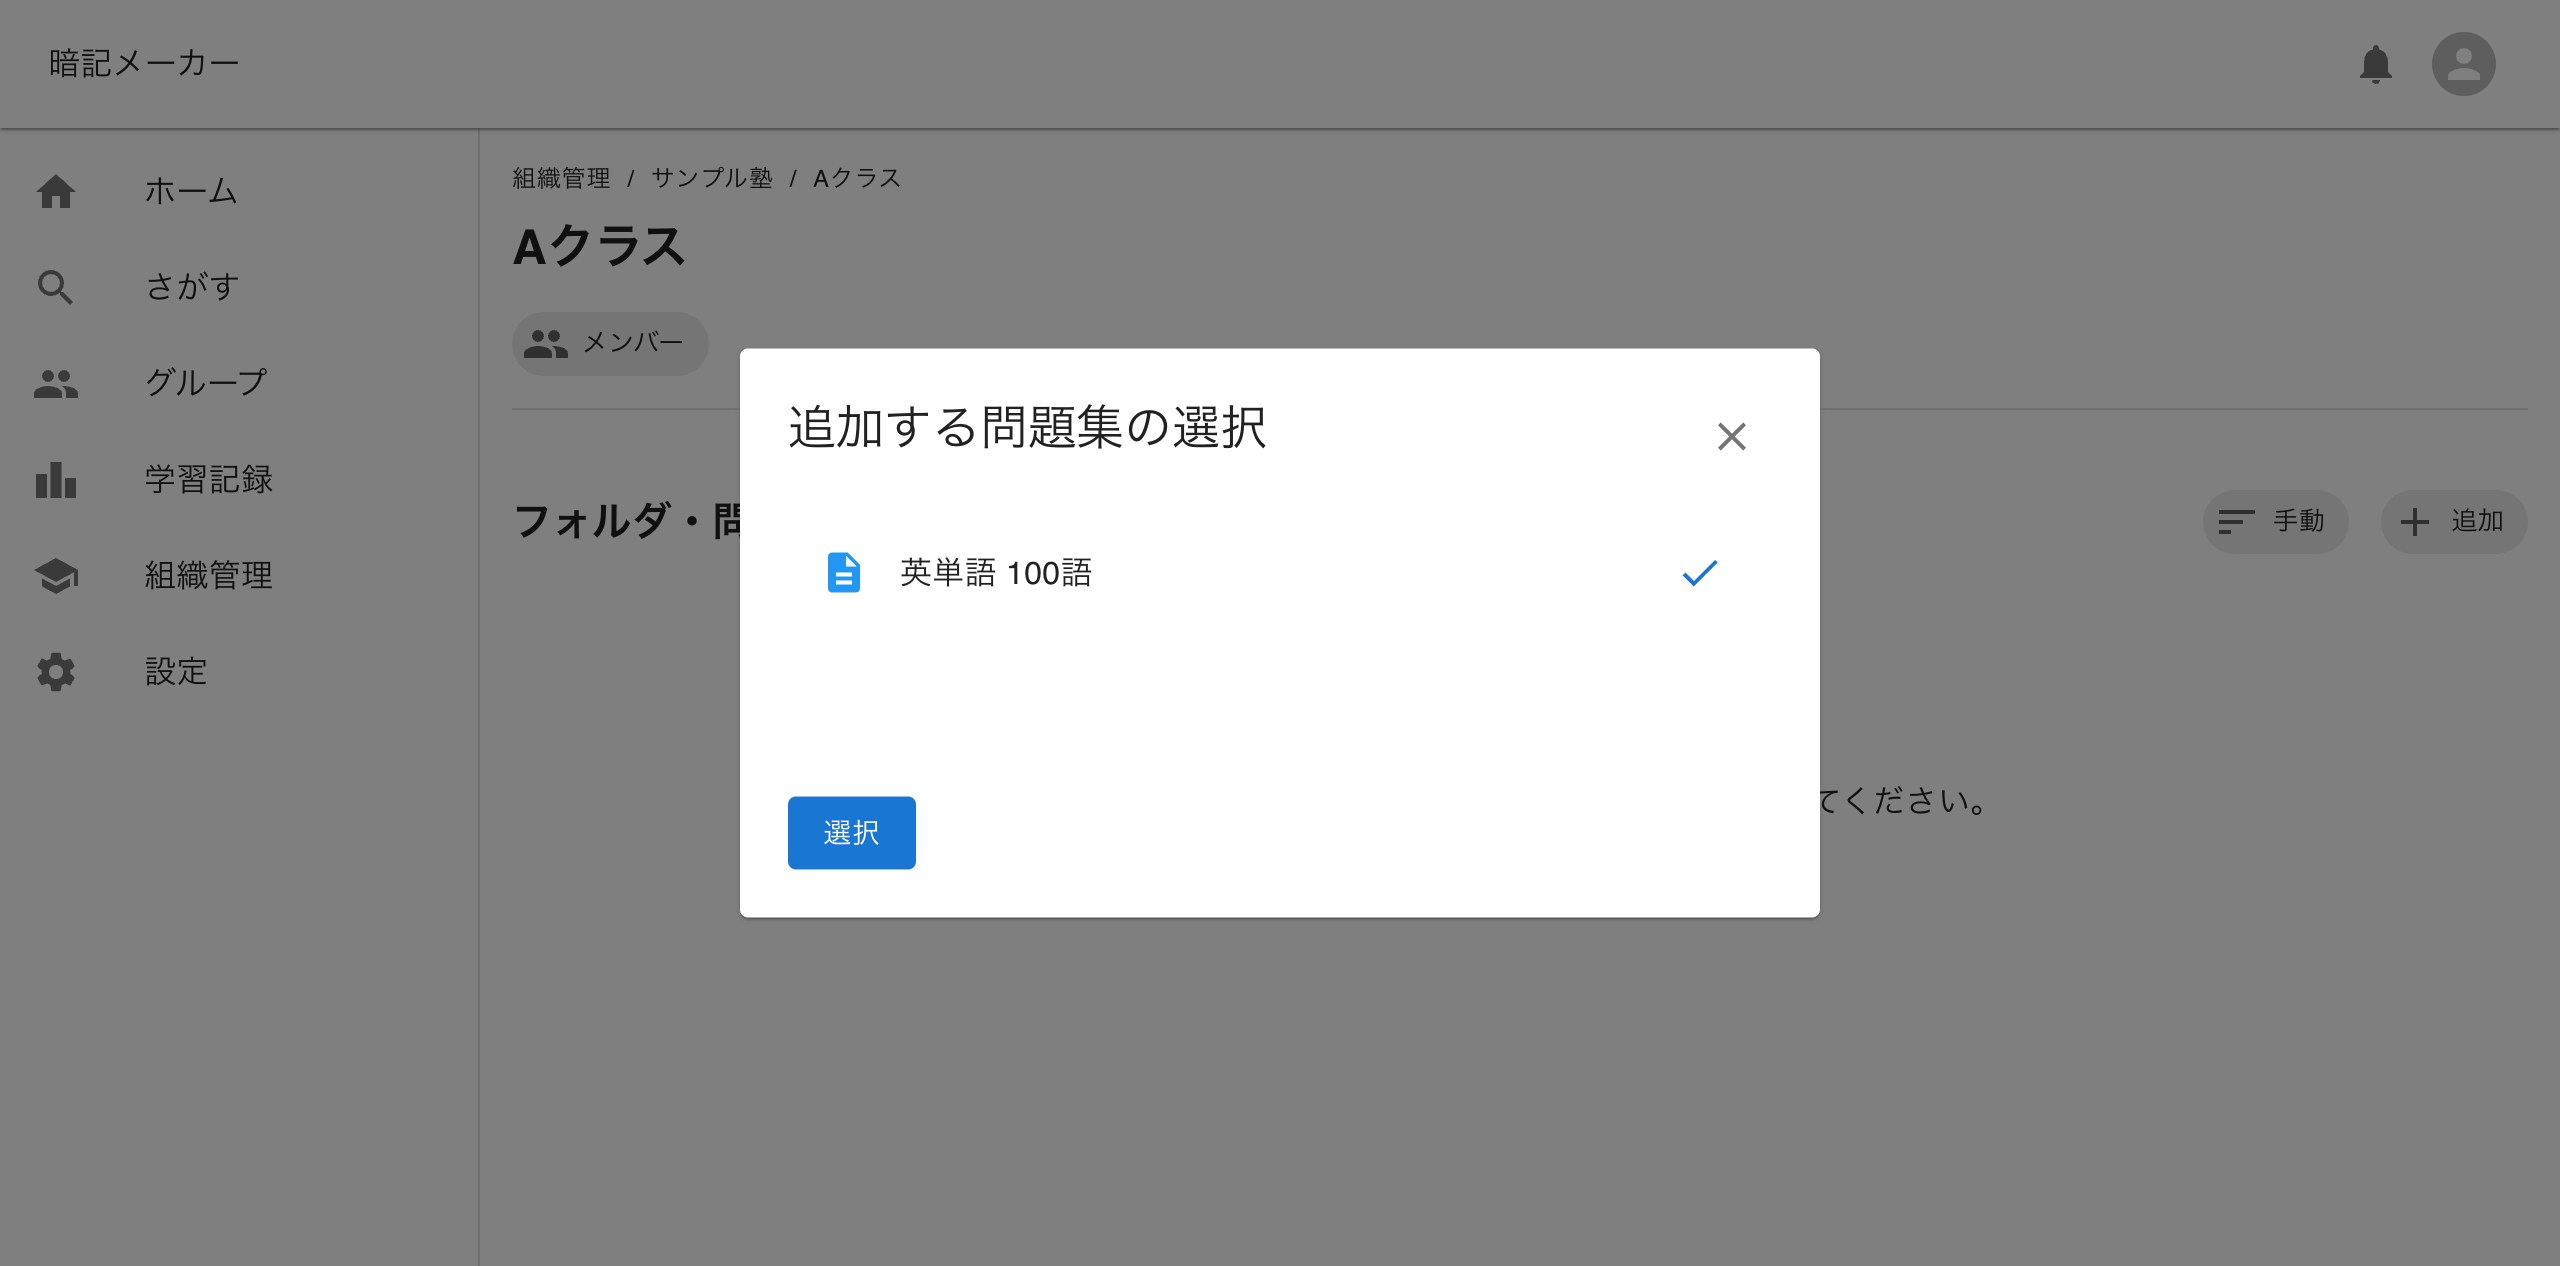Image resolution: width=2560 pixels, height=1266 pixels.
Task: Click the blue document icon for 英単語 100語
Action: 843,573
